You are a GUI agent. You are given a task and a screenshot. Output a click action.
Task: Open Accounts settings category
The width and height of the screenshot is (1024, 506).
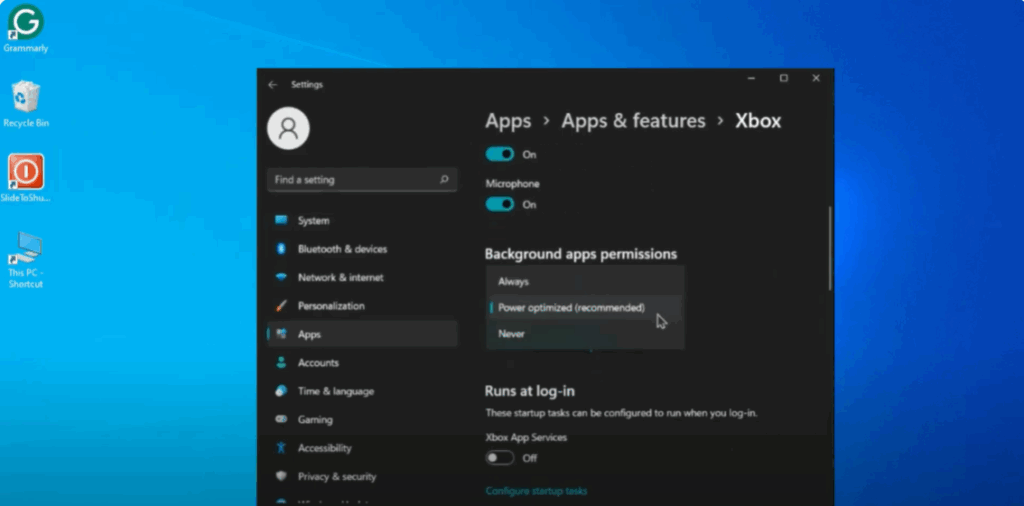pyautogui.click(x=362, y=362)
